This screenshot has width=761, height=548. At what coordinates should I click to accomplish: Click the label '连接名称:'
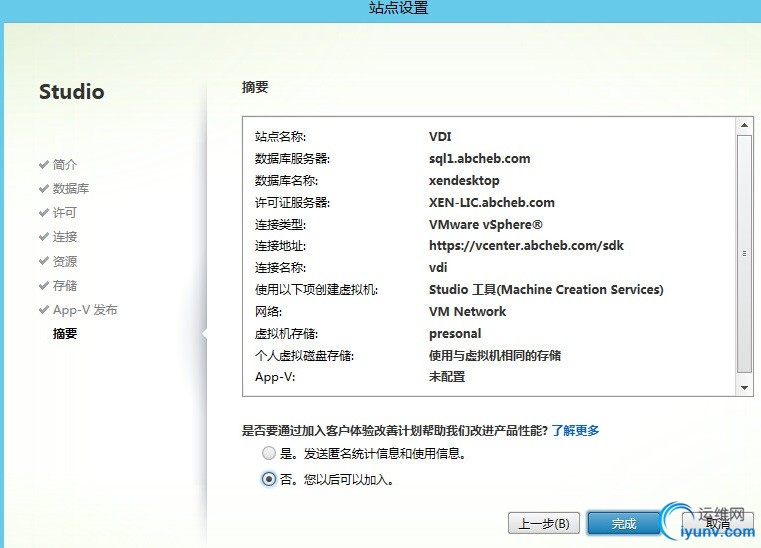pyautogui.click(x=280, y=267)
